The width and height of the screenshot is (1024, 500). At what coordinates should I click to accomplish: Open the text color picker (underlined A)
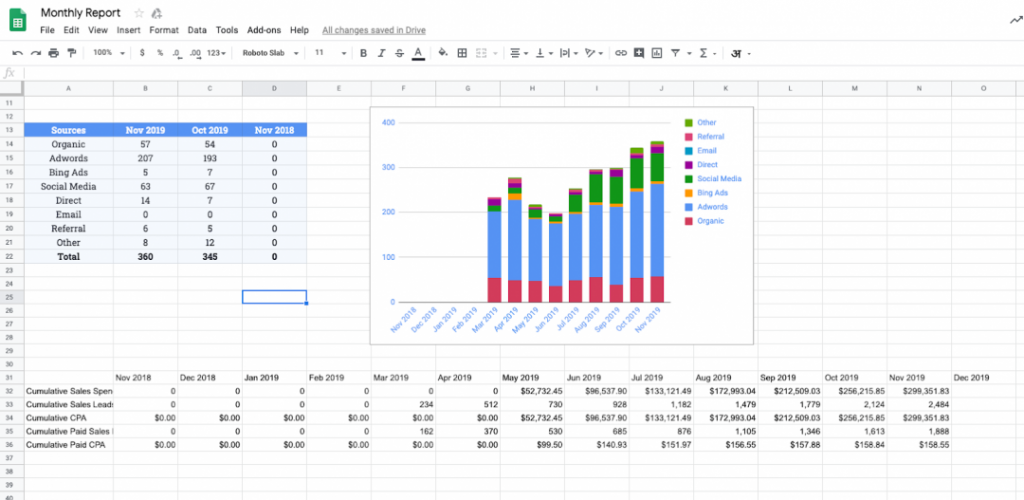click(x=419, y=53)
